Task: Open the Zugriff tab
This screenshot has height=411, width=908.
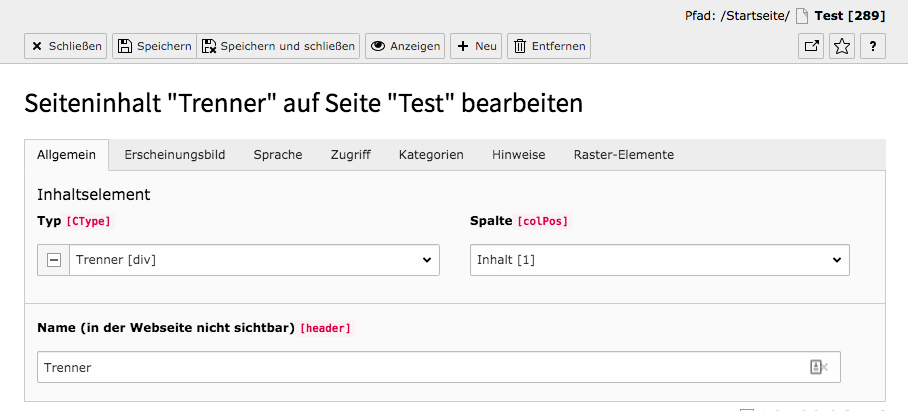Action: pyautogui.click(x=351, y=155)
